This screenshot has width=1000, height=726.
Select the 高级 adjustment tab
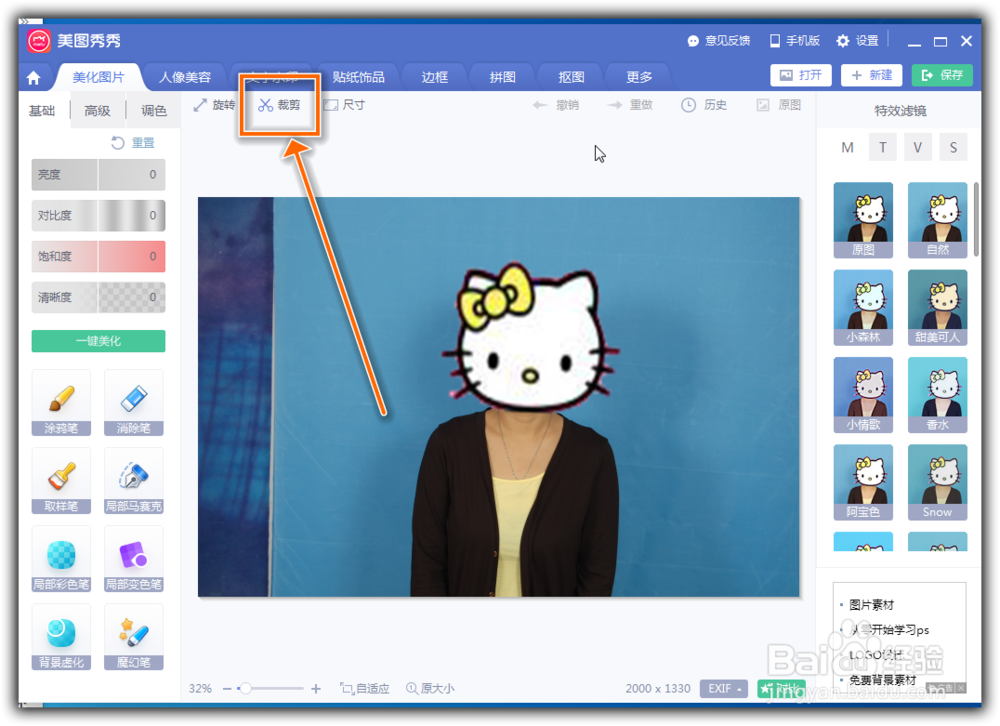click(98, 111)
